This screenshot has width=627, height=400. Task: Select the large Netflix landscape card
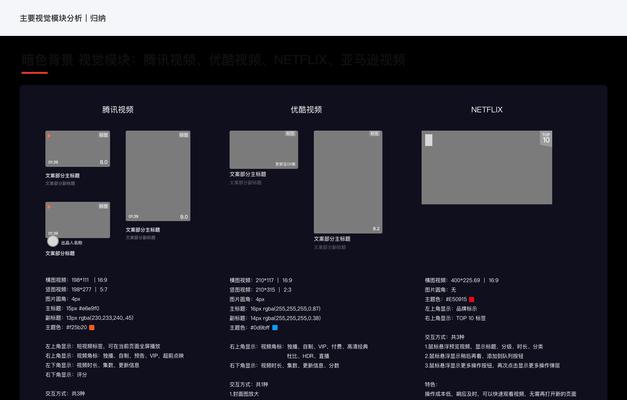tap(487, 167)
